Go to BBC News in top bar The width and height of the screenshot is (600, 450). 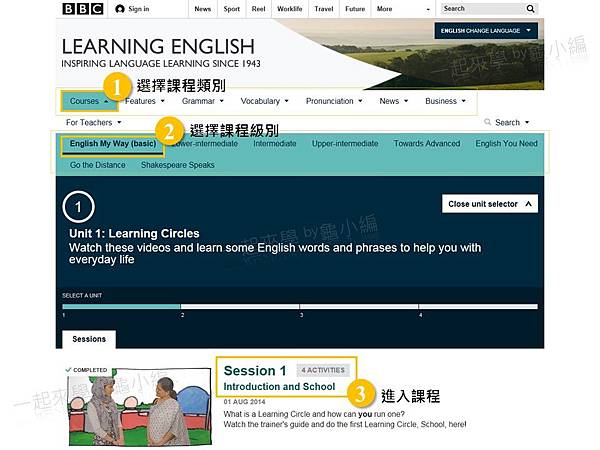(202, 9)
